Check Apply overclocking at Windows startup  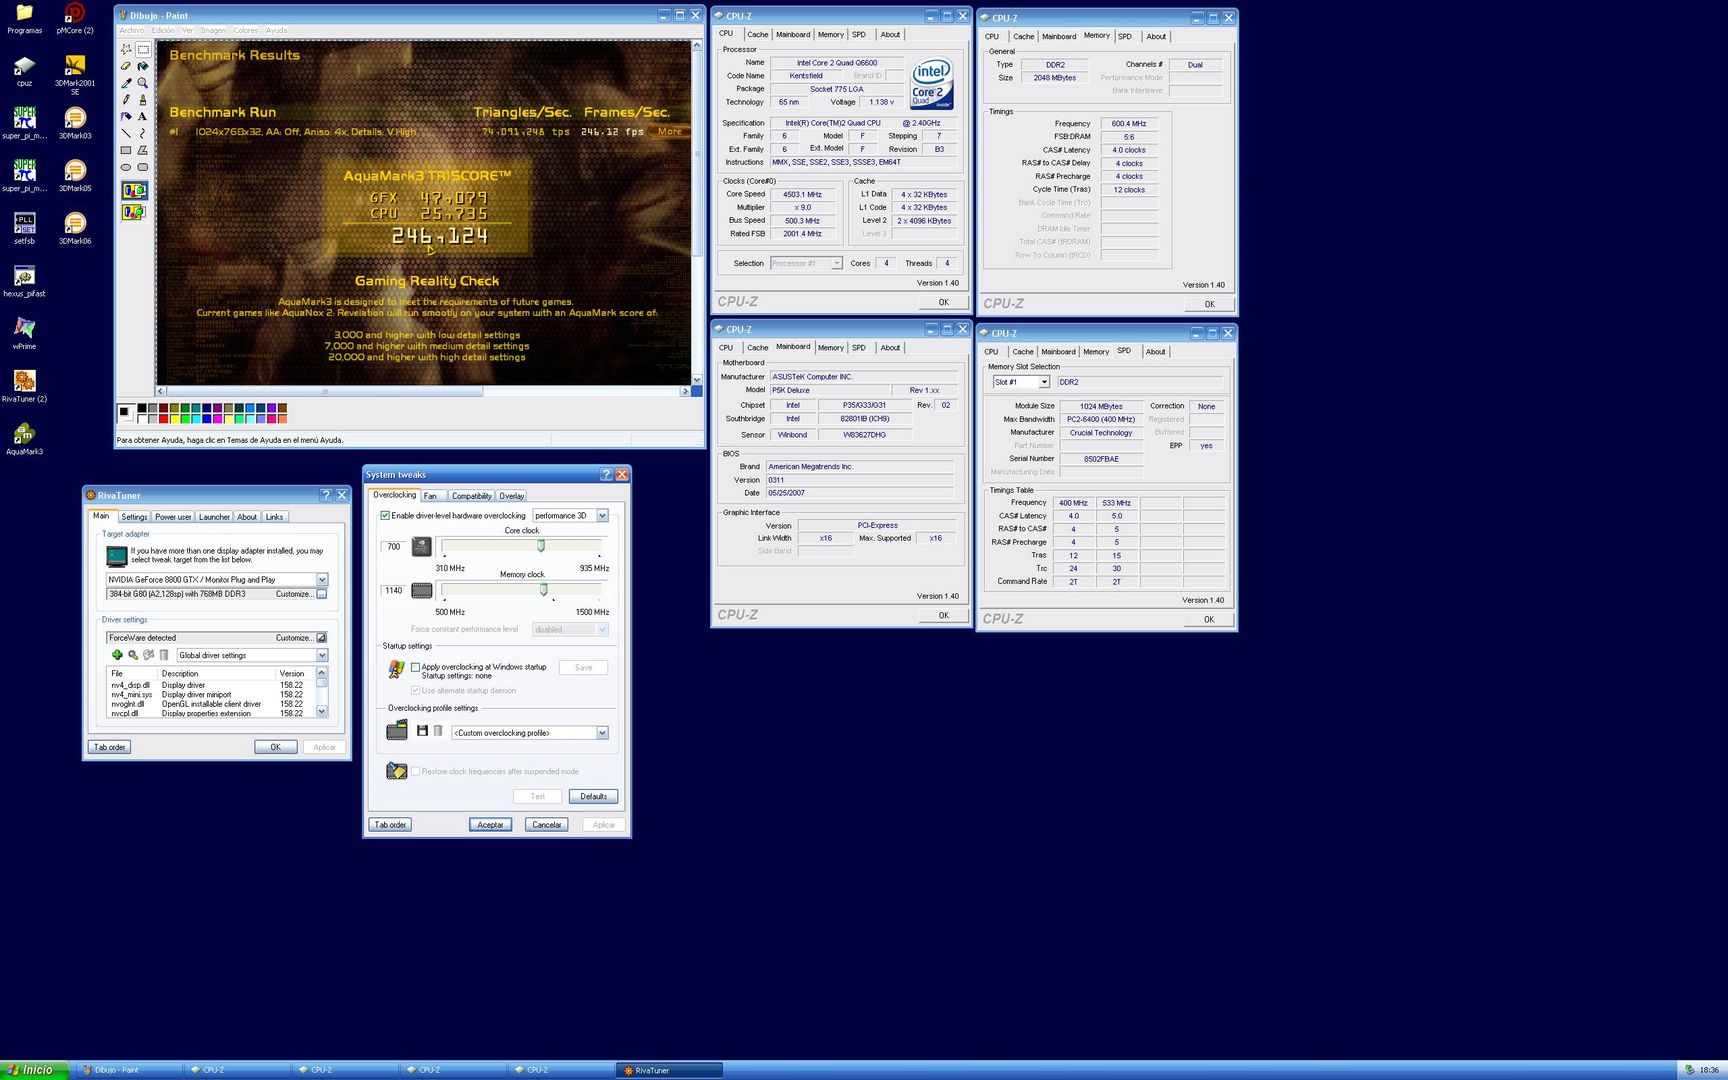pyautogui.click(x=416, y=667)
